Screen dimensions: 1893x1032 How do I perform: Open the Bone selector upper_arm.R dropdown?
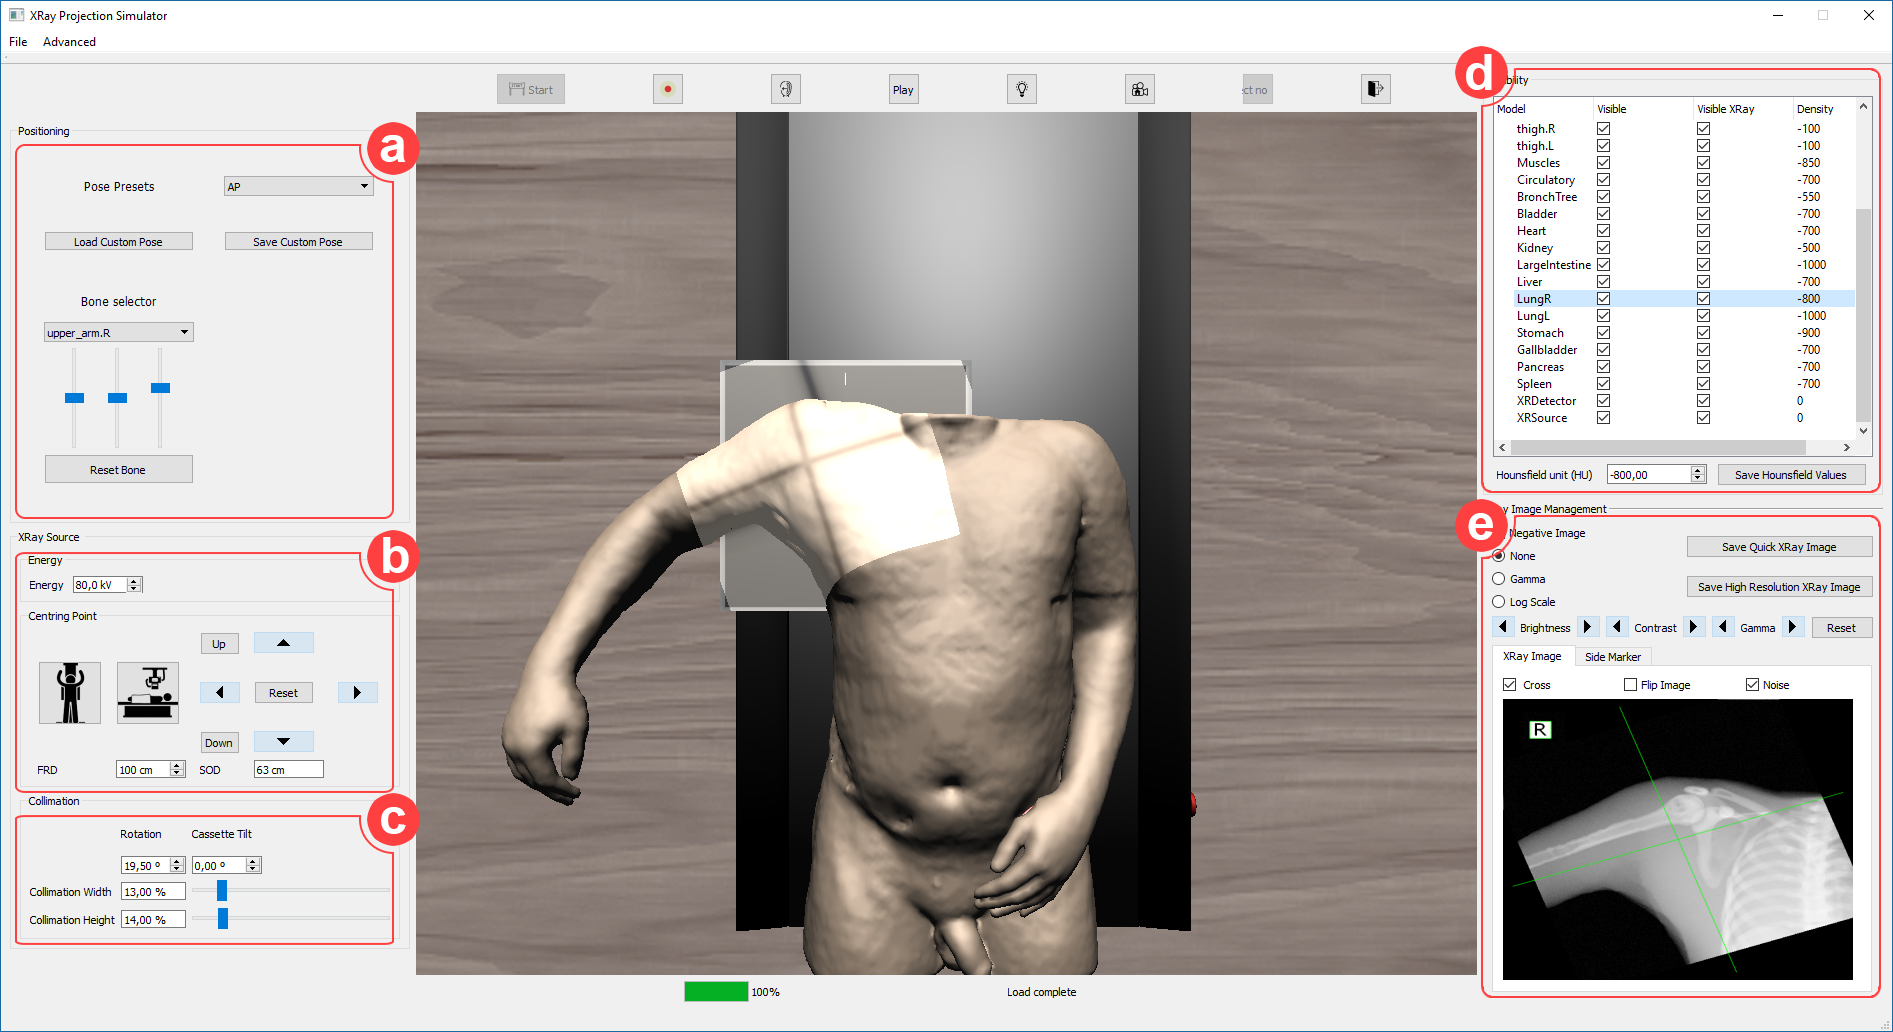(x=118, y=333)
